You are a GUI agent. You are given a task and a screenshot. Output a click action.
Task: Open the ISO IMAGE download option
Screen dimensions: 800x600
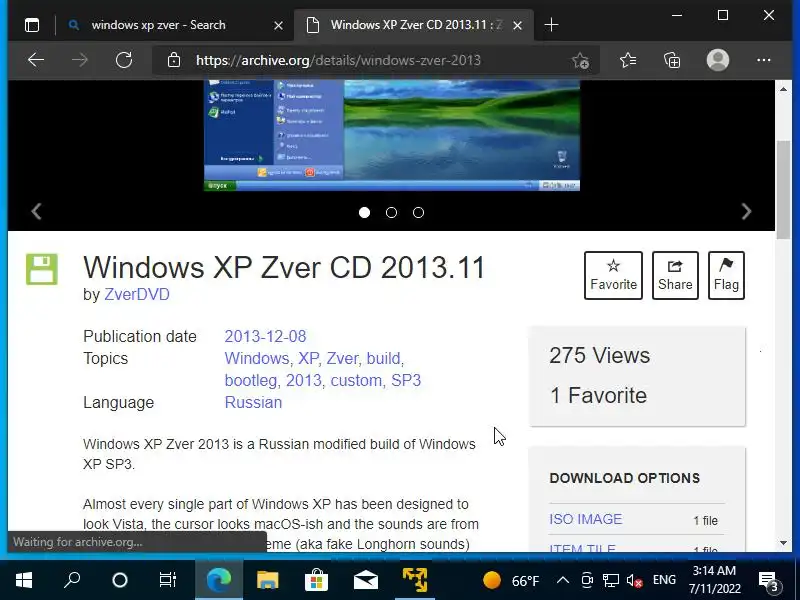click(x=586, y=519)
